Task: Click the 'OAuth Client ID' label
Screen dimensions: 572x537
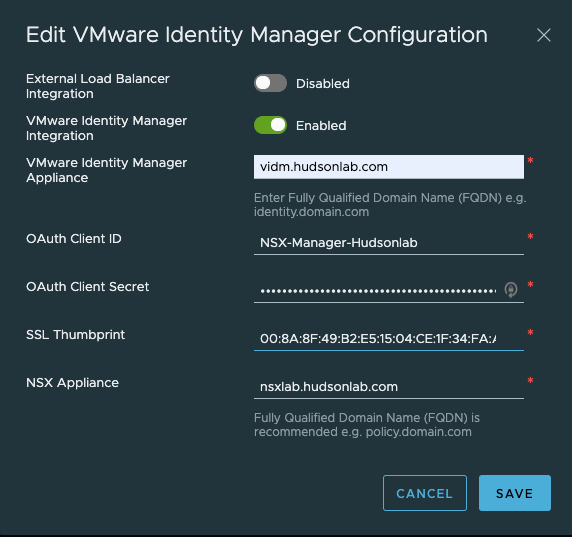Action: [x=74, y=239]
